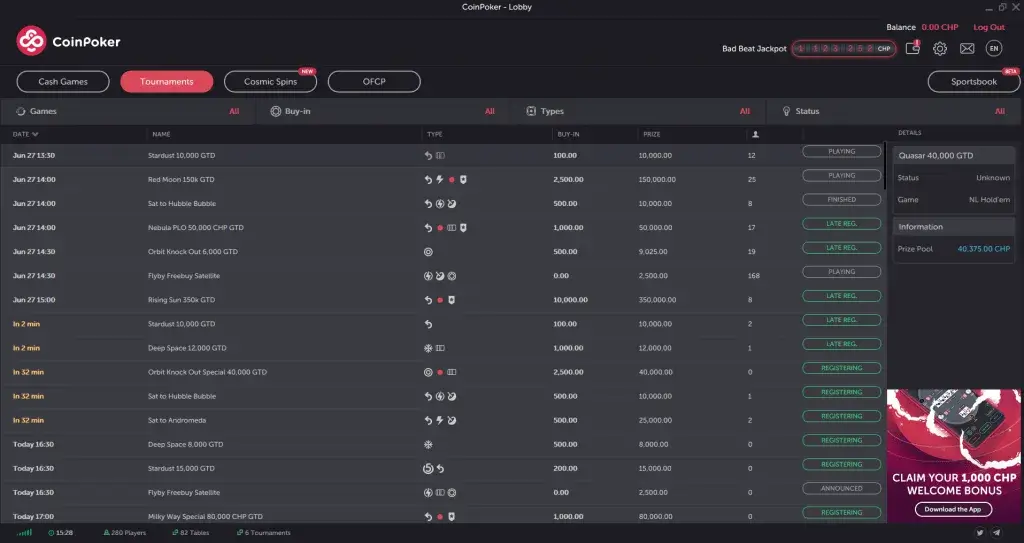Open the Telegram link in status bar

coord(997,533)
